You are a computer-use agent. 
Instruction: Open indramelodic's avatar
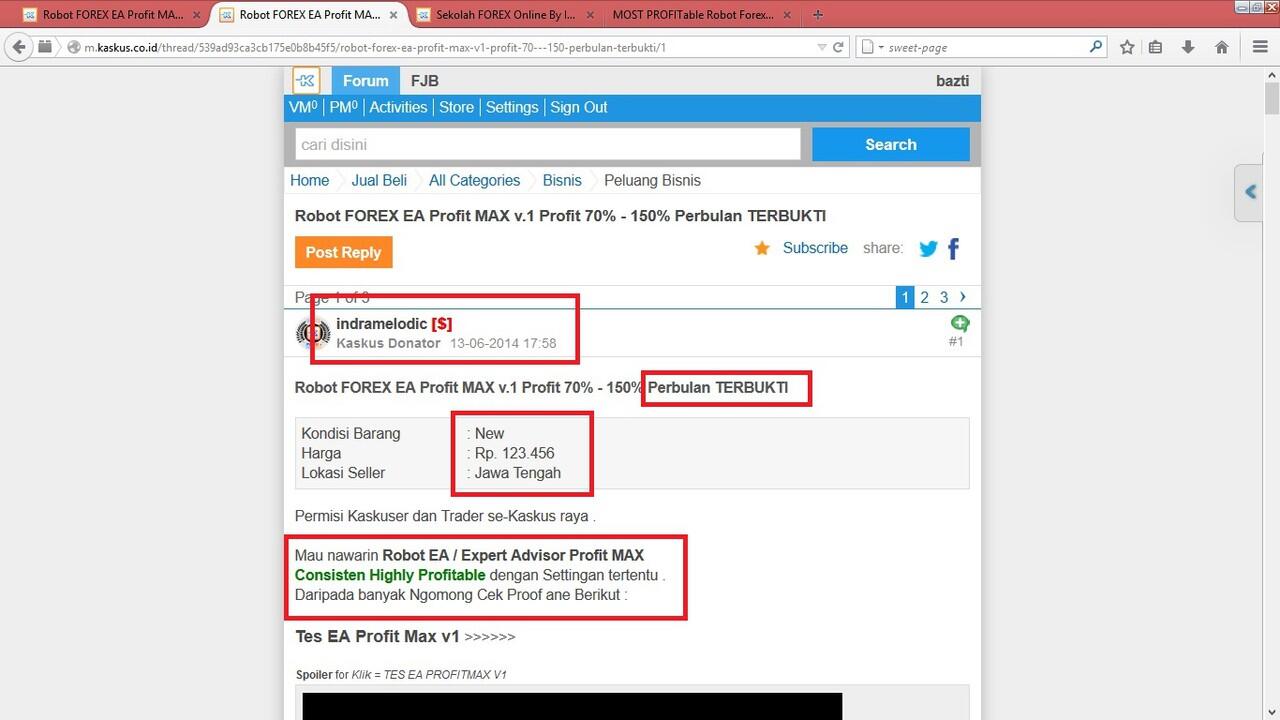tap(313, 333)
